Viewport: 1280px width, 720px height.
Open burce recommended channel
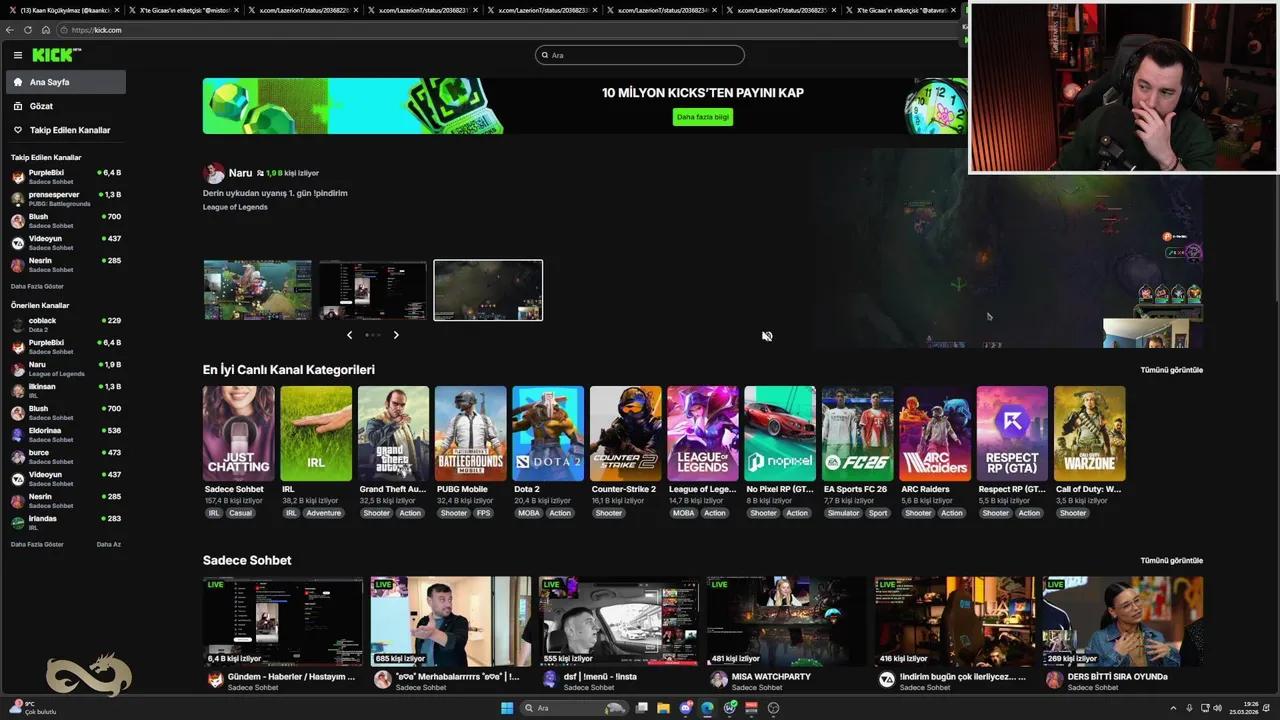[x=65, y=457]
